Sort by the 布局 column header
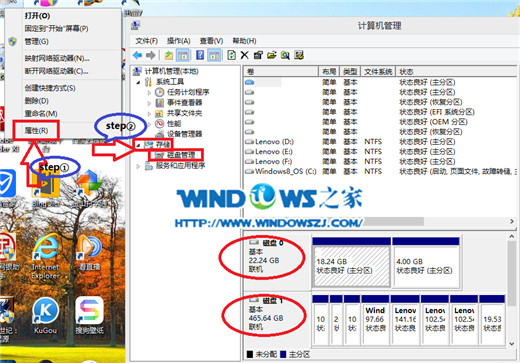 329,71
